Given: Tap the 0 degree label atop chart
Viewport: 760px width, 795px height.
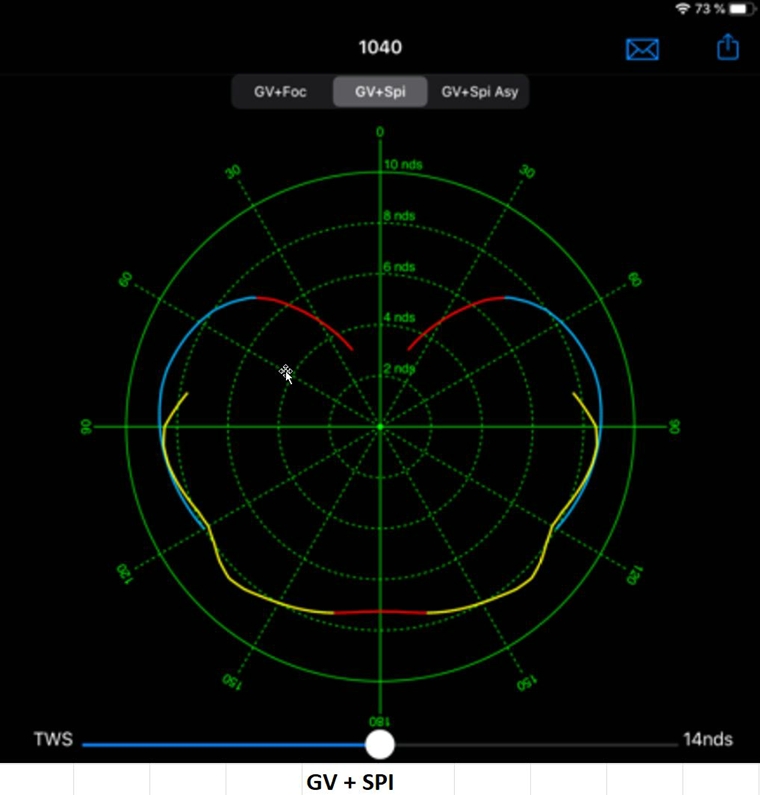Looking at the screenshot, I should click(380, 132).
